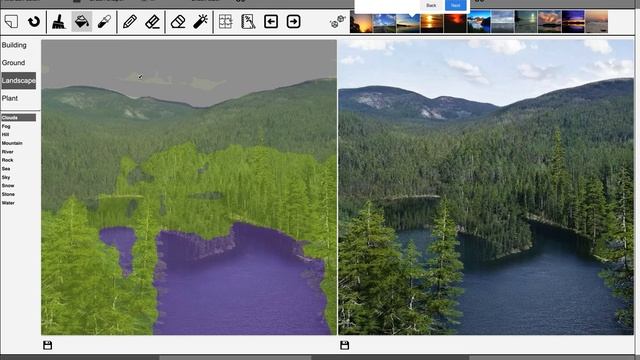This screenshot has height=360, width=640.
Task: Select the Clouds label
Action: pos(18,118)
